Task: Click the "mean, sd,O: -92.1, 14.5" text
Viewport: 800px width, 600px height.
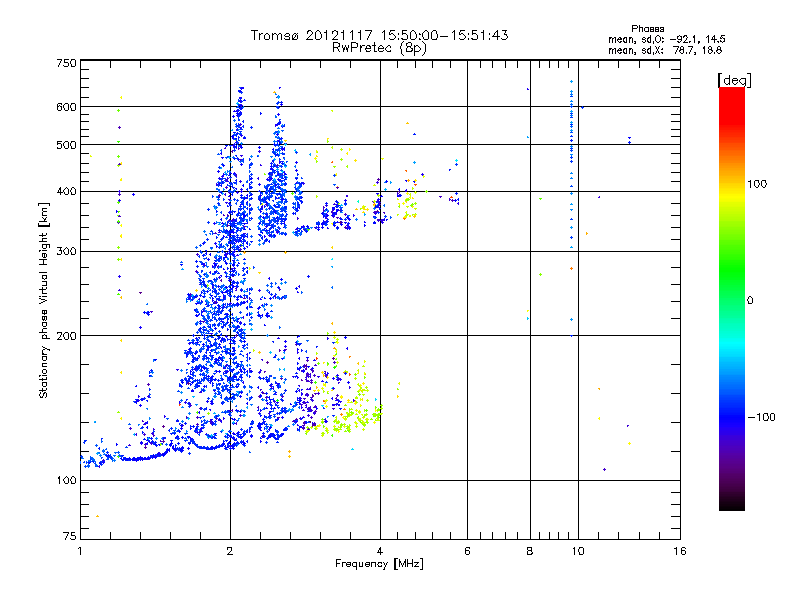Action: point(666,39)
